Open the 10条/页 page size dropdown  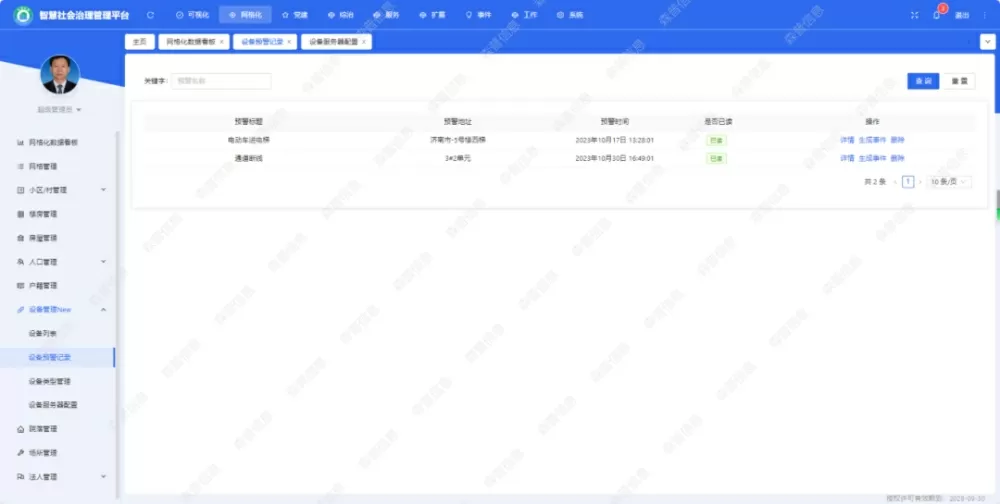(949, 182)
